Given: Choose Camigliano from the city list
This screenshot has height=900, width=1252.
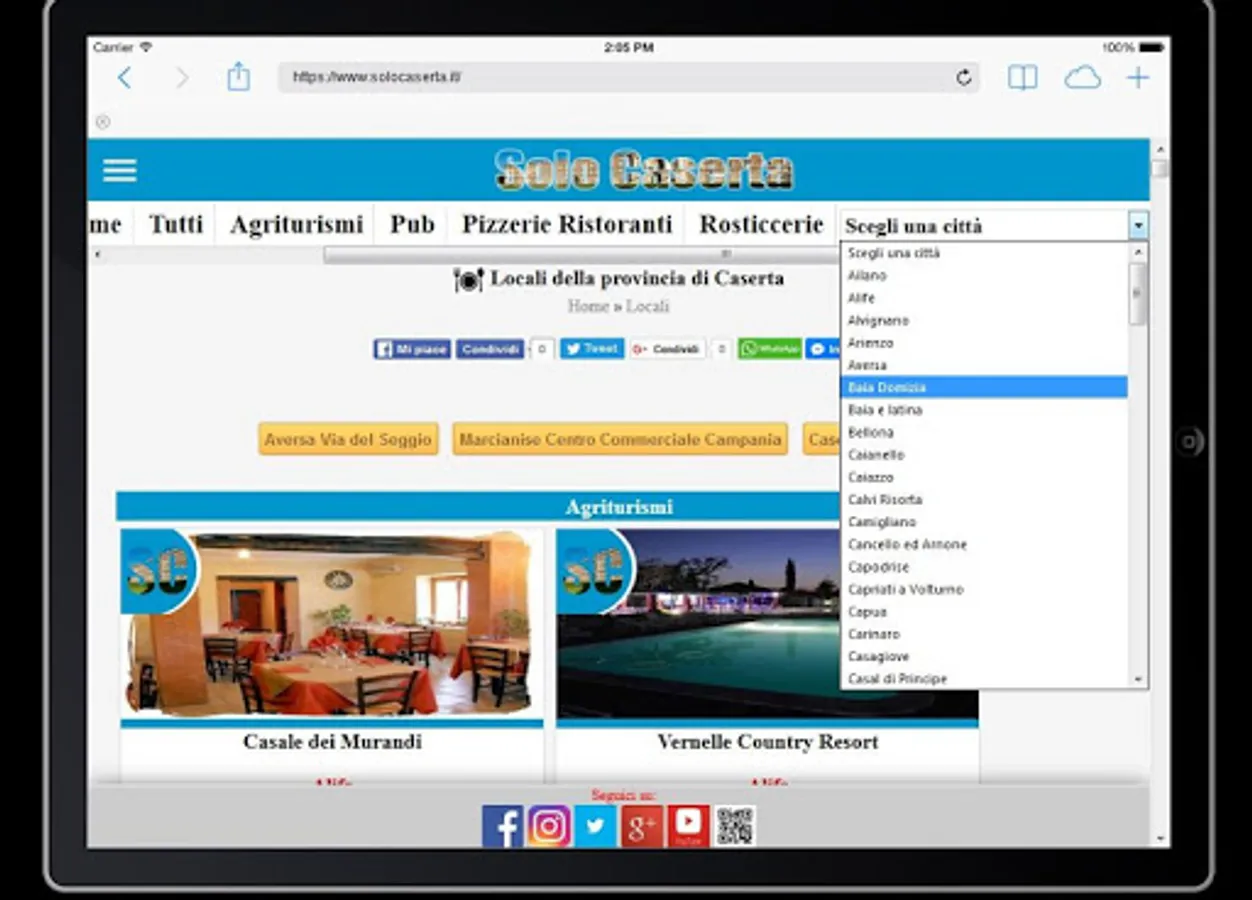Looking at the screenshot, I should click(984, 522).
